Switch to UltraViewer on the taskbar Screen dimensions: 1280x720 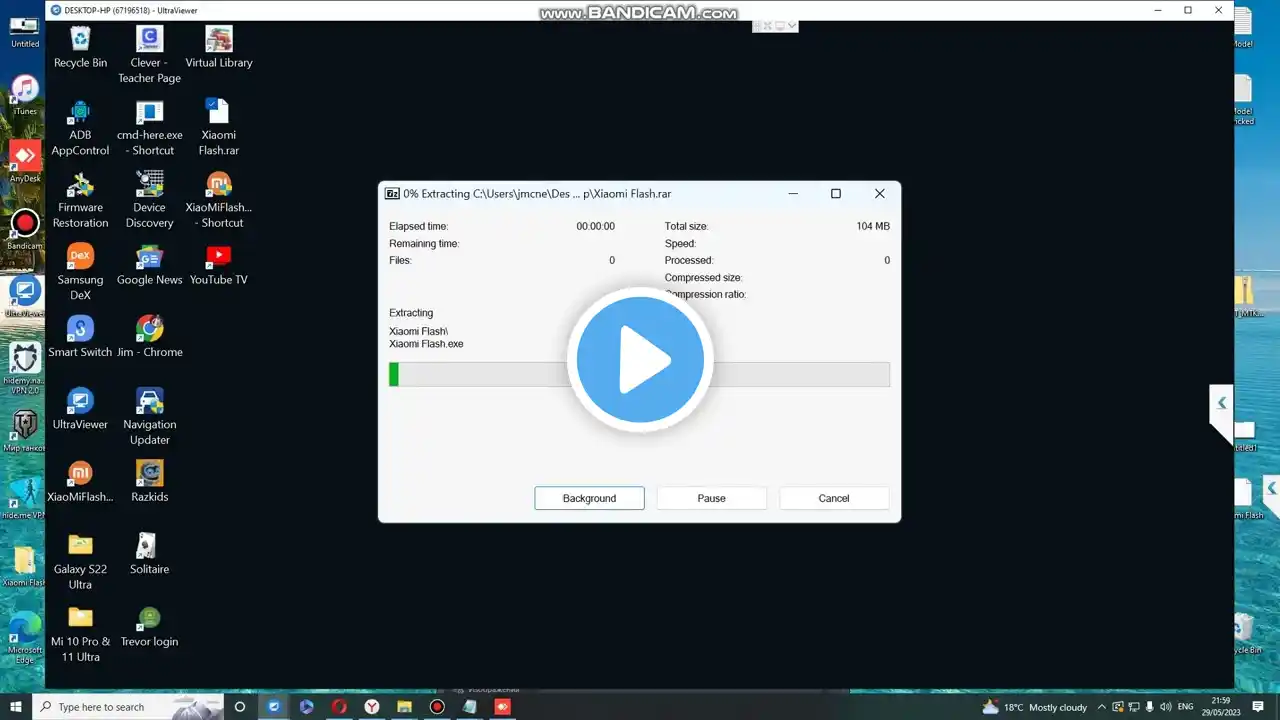(273, 707)
